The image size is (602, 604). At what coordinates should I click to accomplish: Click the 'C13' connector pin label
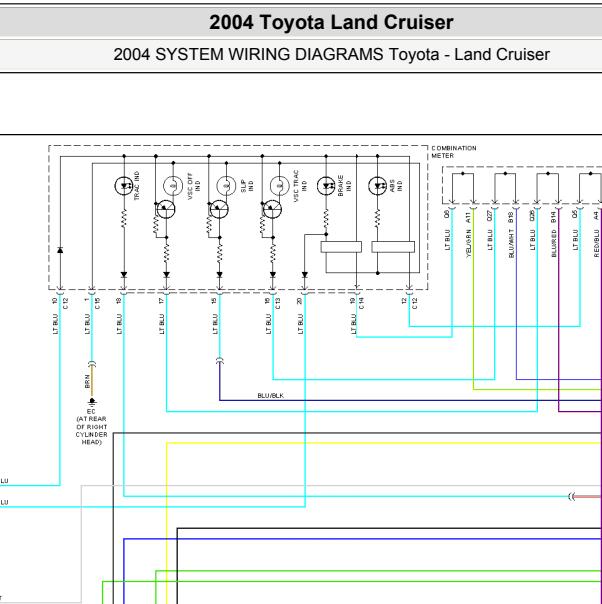tap(278, 304)
